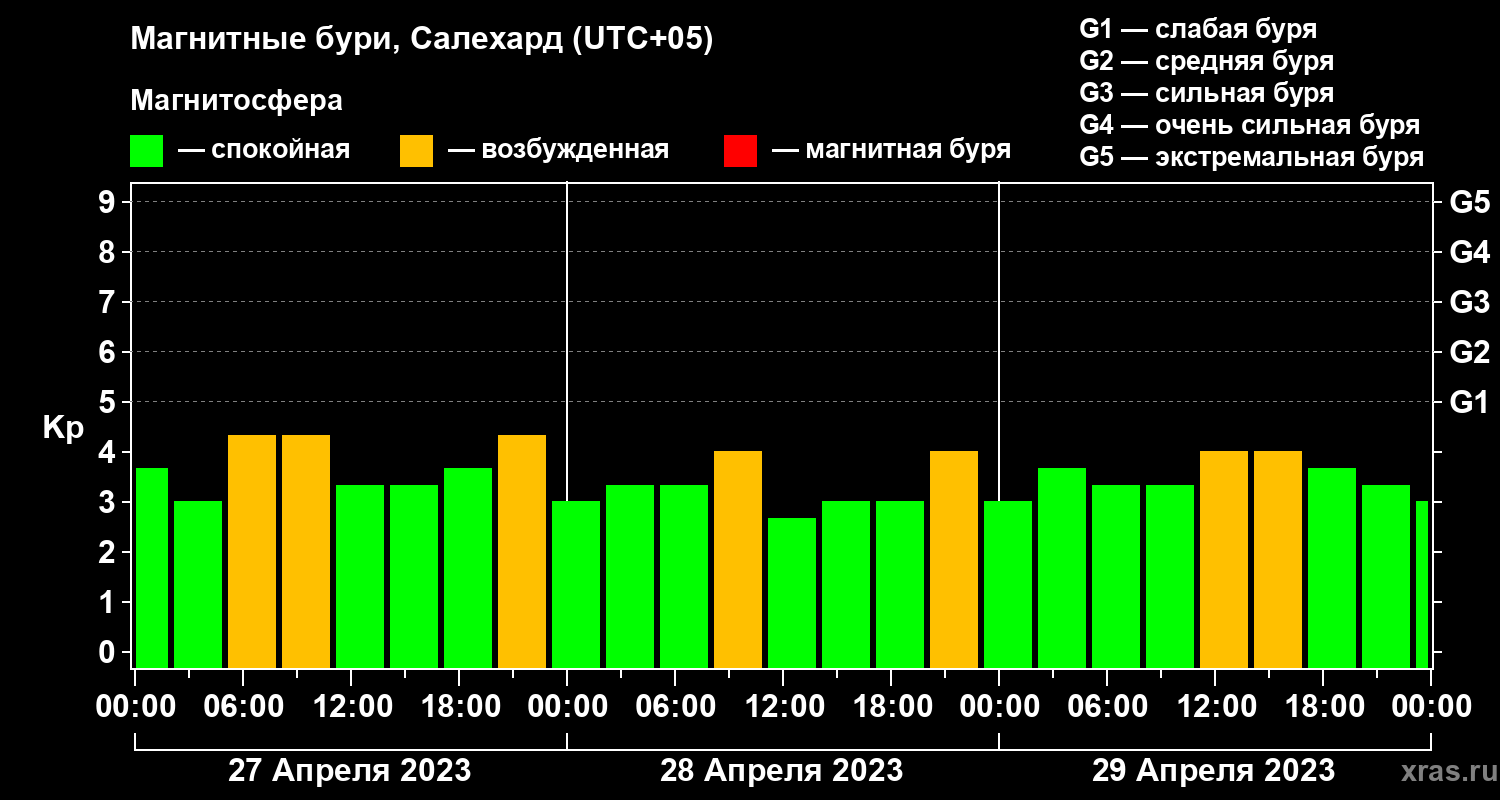Image resolution: width=1500 pixels, height=800 pixels.
Task: Click the '7' value on Kp axis
Action: pyautogui.click(x=108, y=302)
